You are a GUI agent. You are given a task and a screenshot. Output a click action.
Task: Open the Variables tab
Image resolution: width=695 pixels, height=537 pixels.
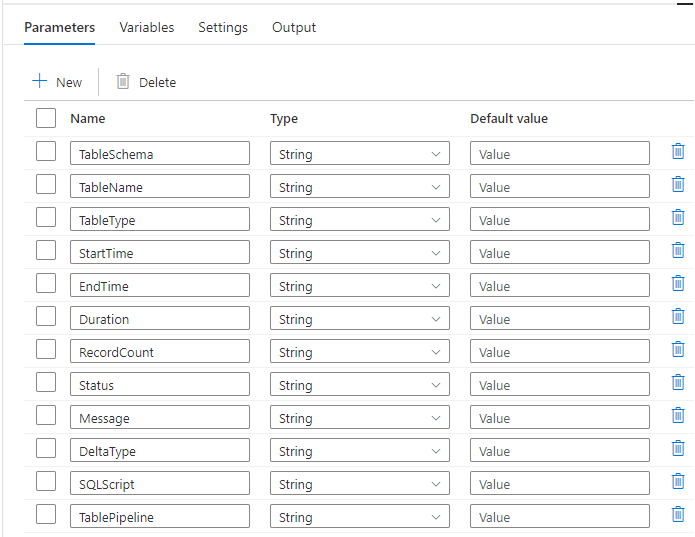[147, 27]
